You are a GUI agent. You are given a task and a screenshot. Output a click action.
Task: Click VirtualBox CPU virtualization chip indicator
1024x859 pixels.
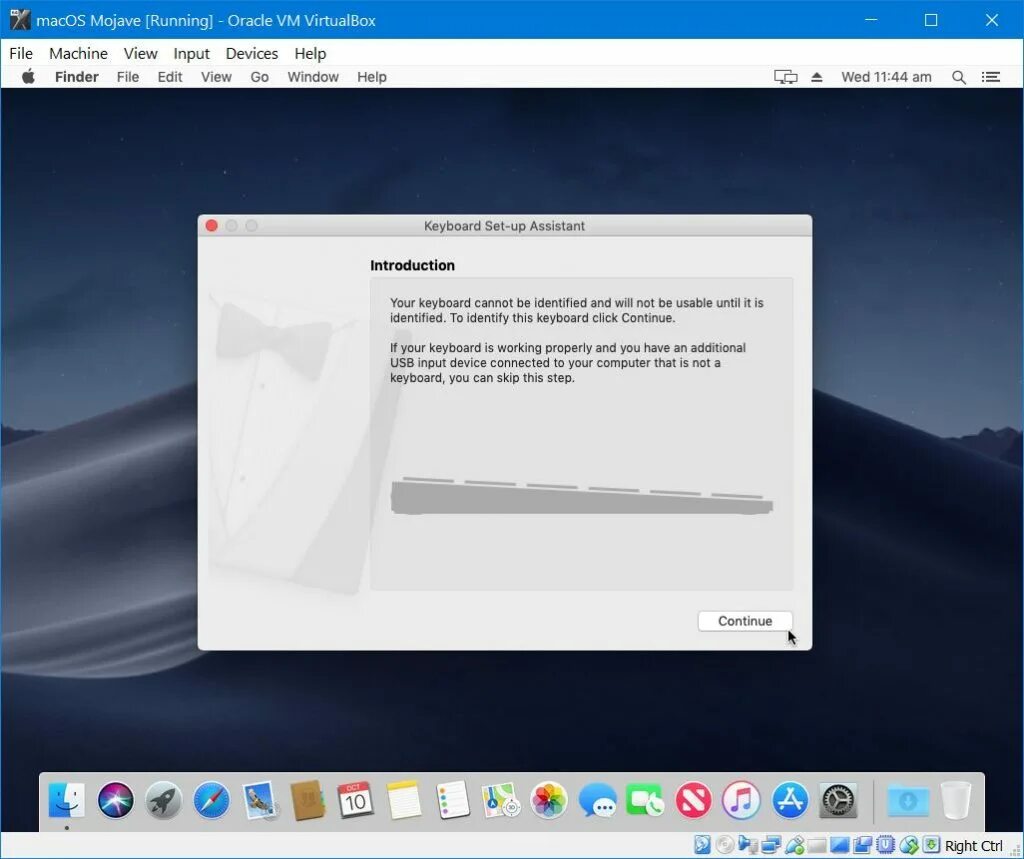pos(886,845)
